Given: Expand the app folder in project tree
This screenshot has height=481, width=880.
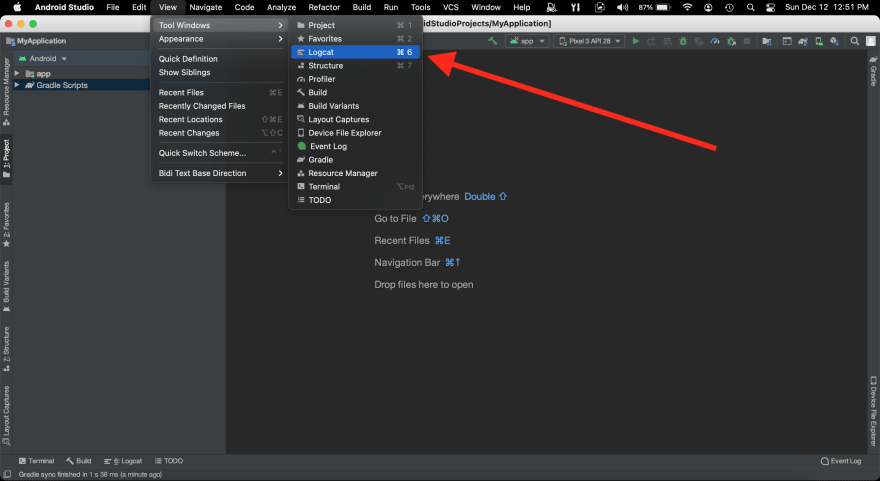Looking at the screenshot, I should 17,74.
